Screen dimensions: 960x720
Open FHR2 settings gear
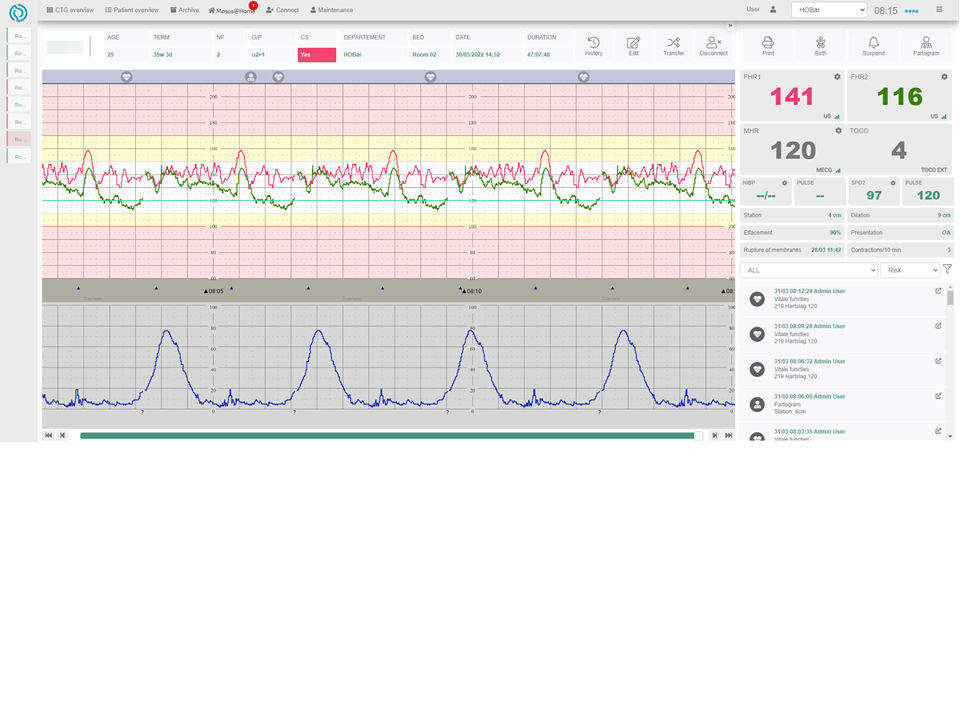click(944, 77)
